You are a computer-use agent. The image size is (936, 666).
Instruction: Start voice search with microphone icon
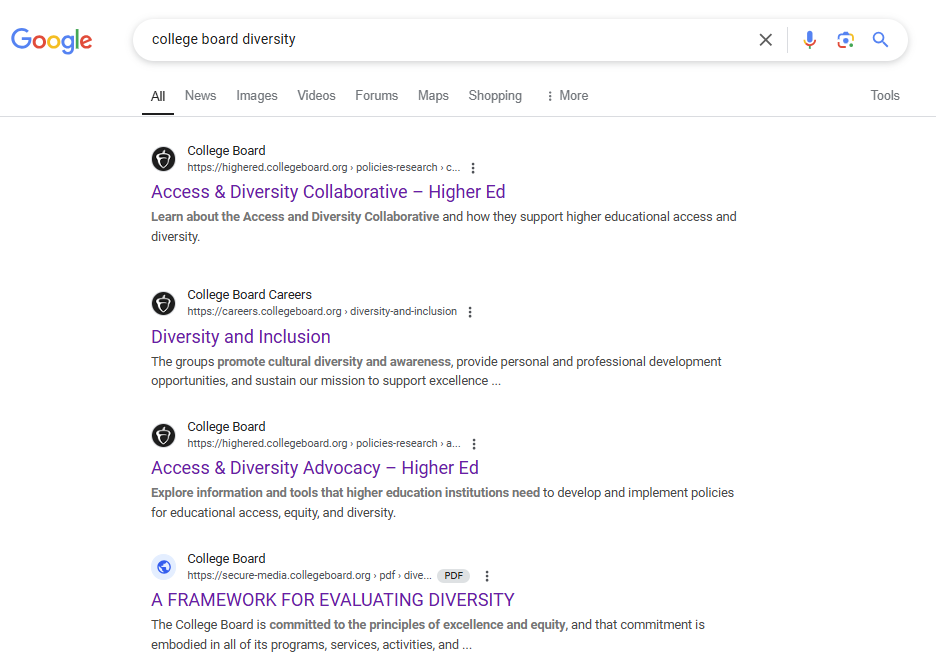[810, 40]
